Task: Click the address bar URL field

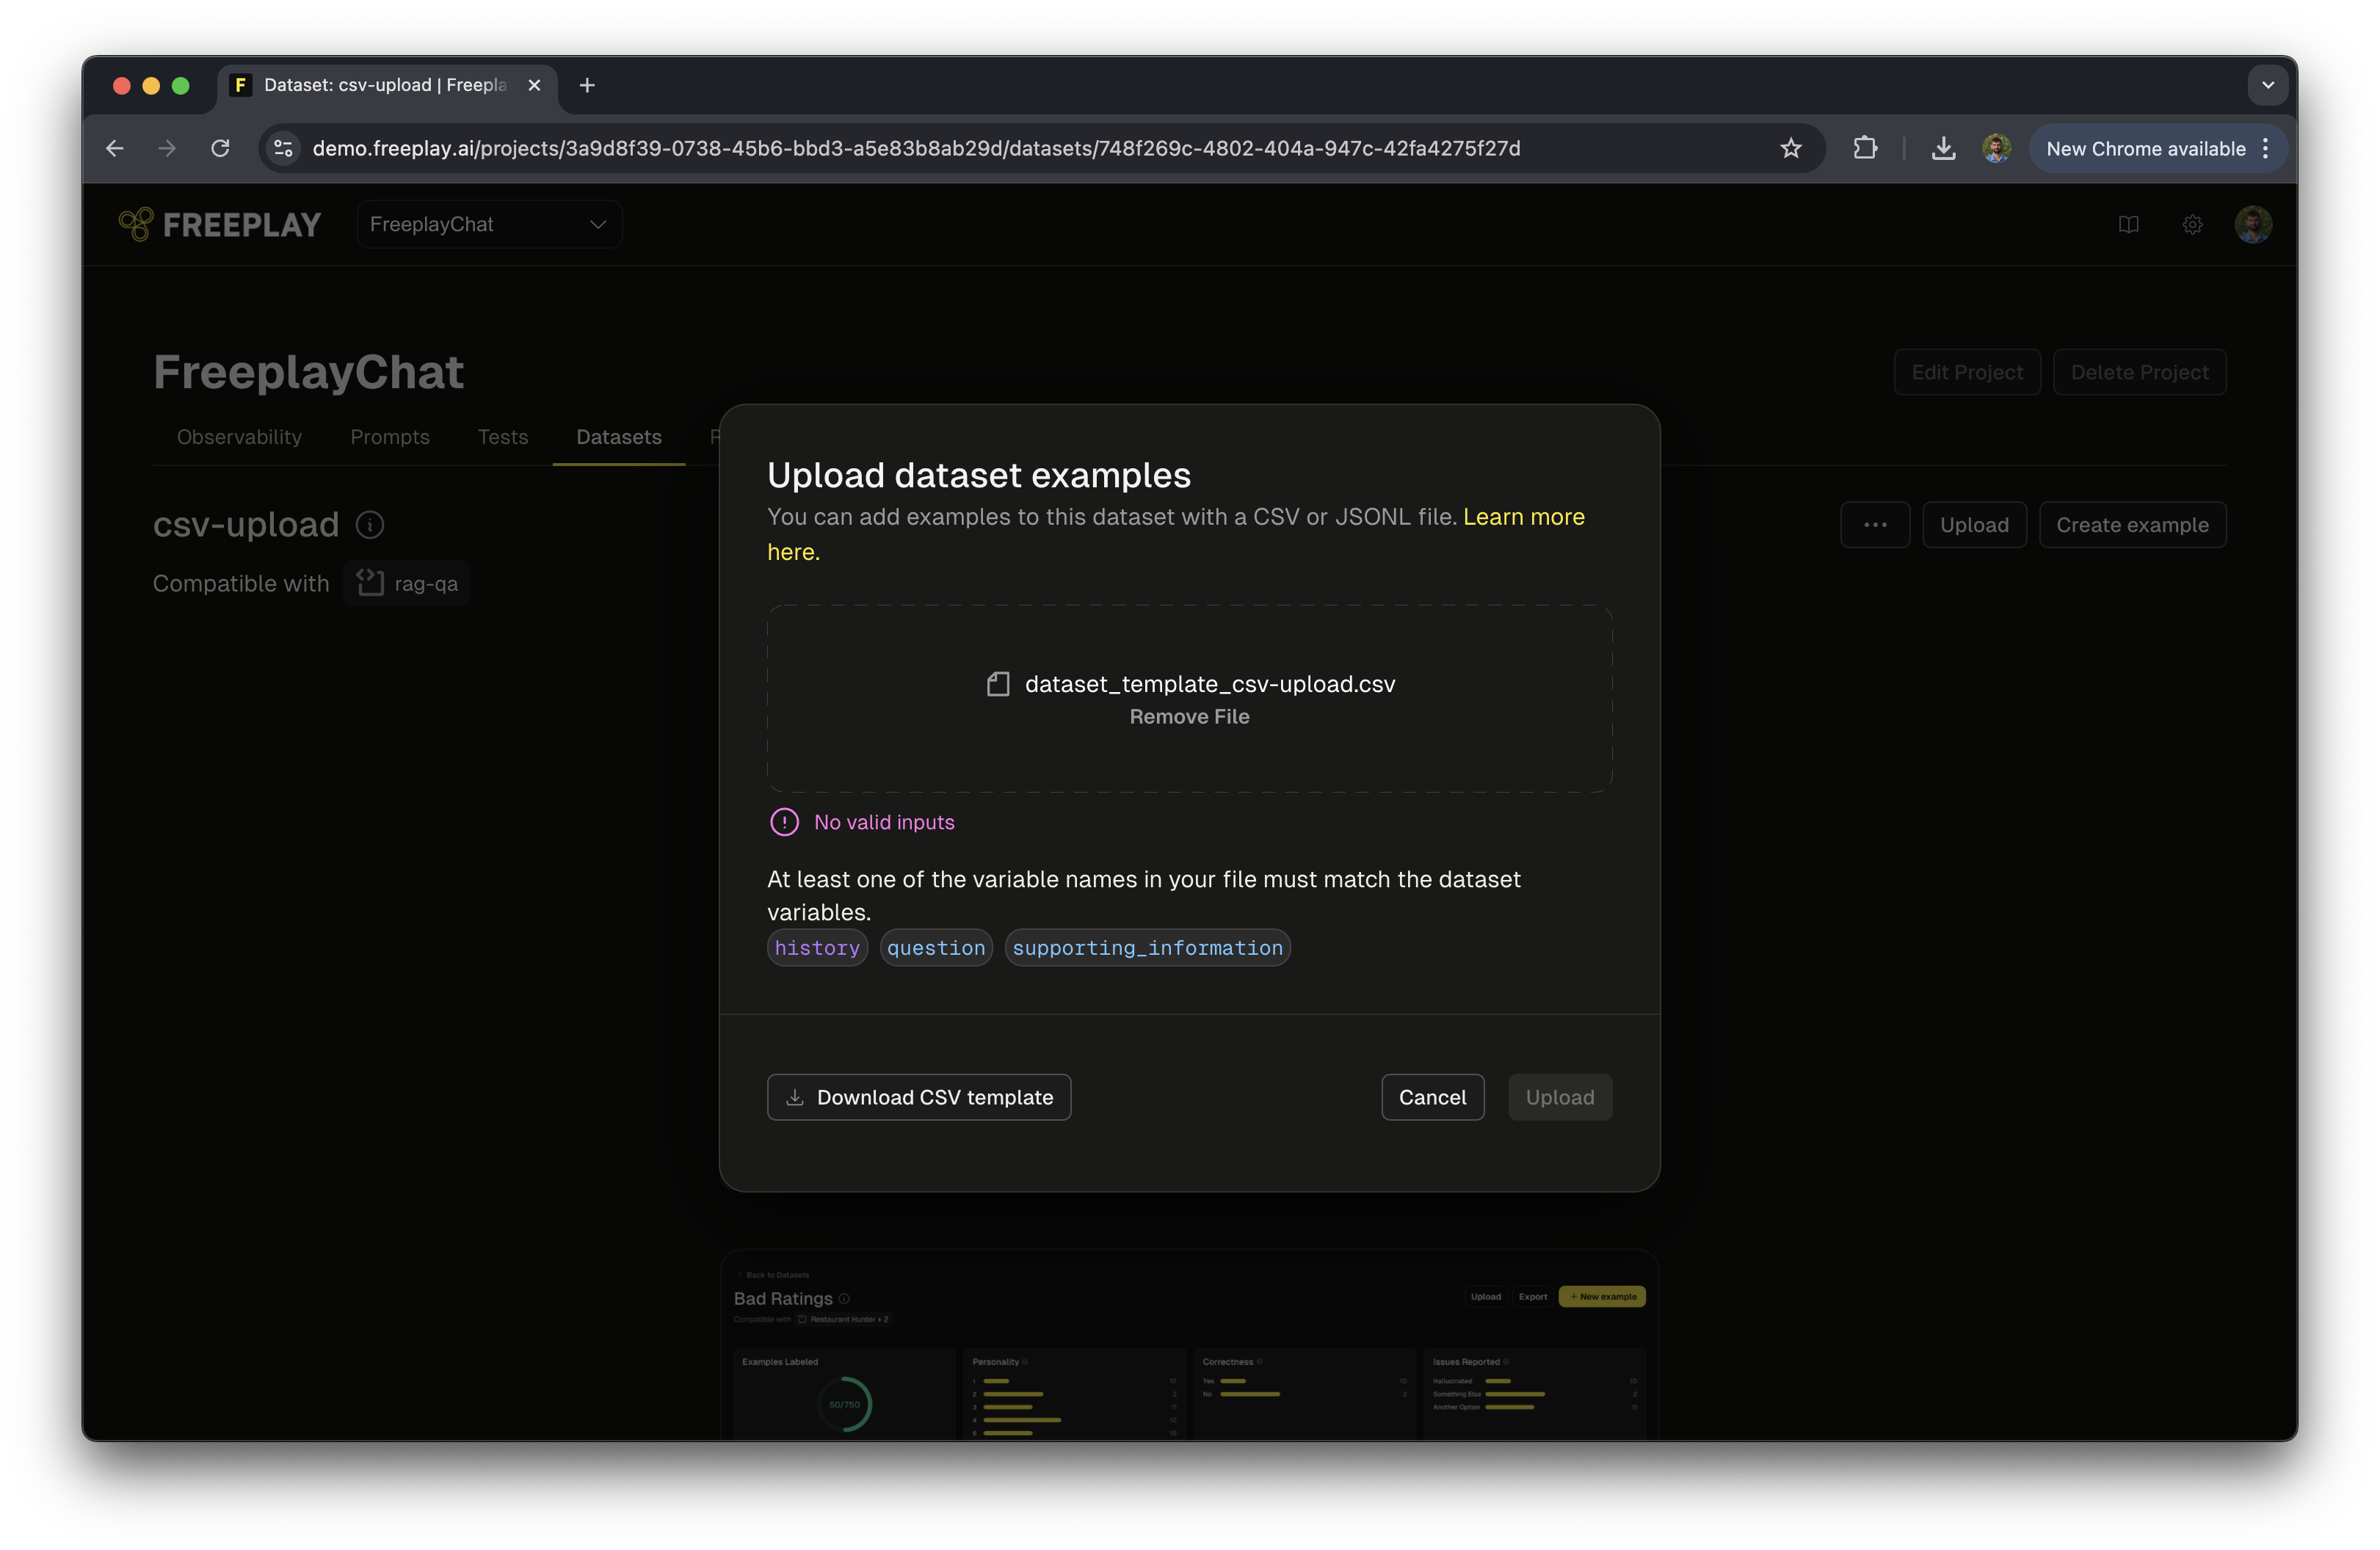Action: point(915,148)
